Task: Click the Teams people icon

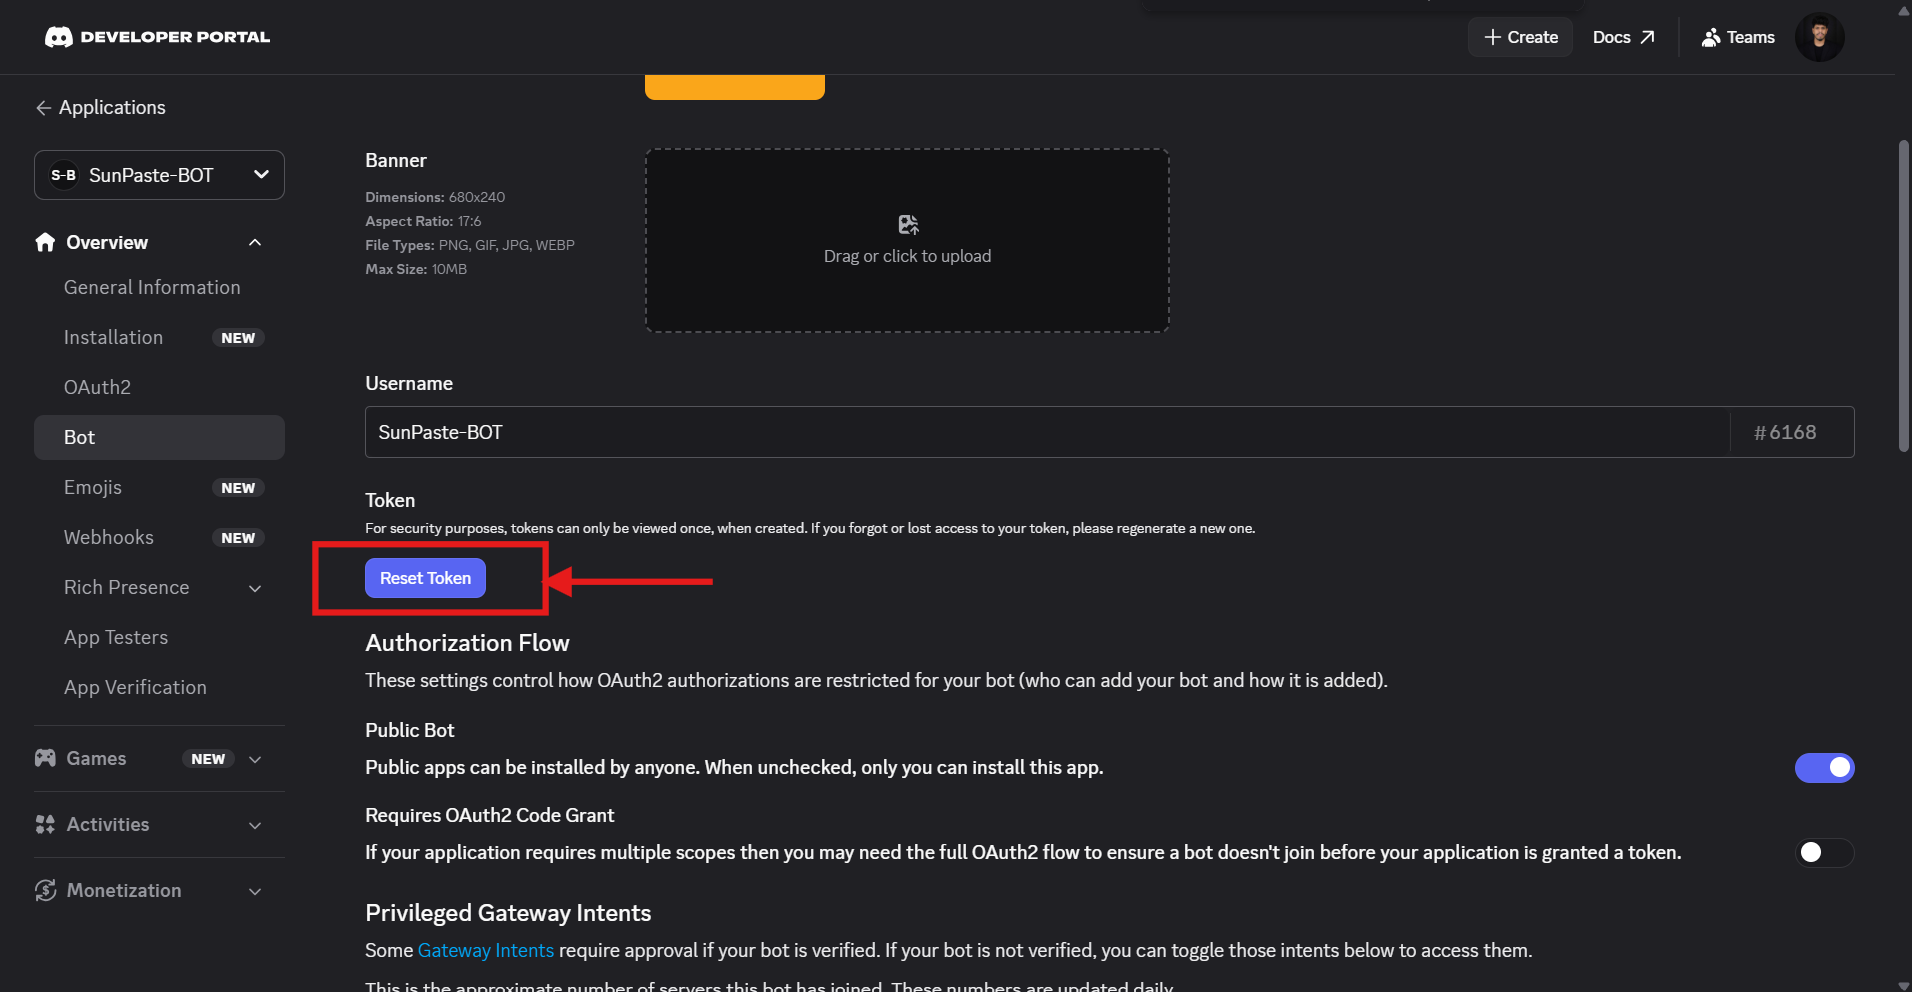Action: [1711, 37]
